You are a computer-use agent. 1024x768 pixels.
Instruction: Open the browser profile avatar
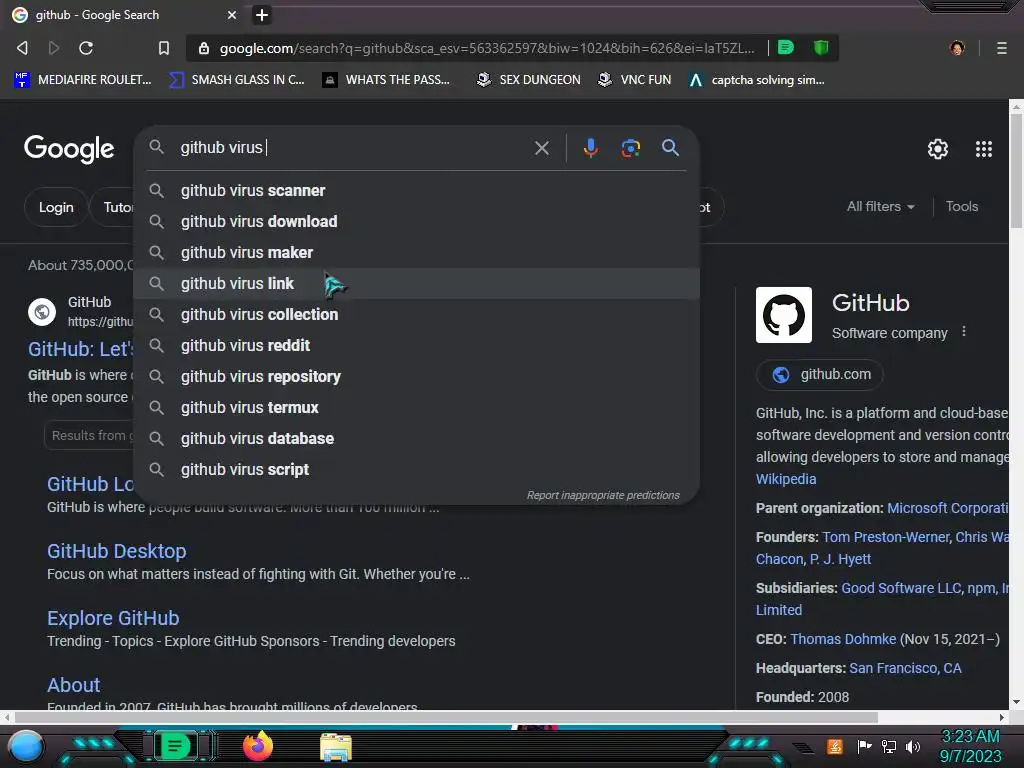pos(957,48)
